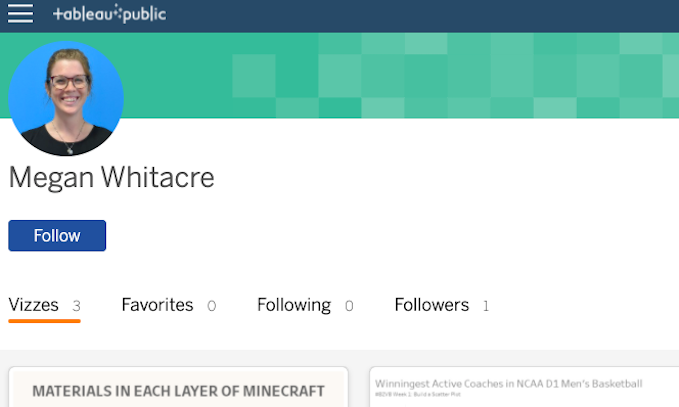Switch to the Favorites tab
Image resolution: width=679 pixels, height=407 pixels.
pos(157,305)
